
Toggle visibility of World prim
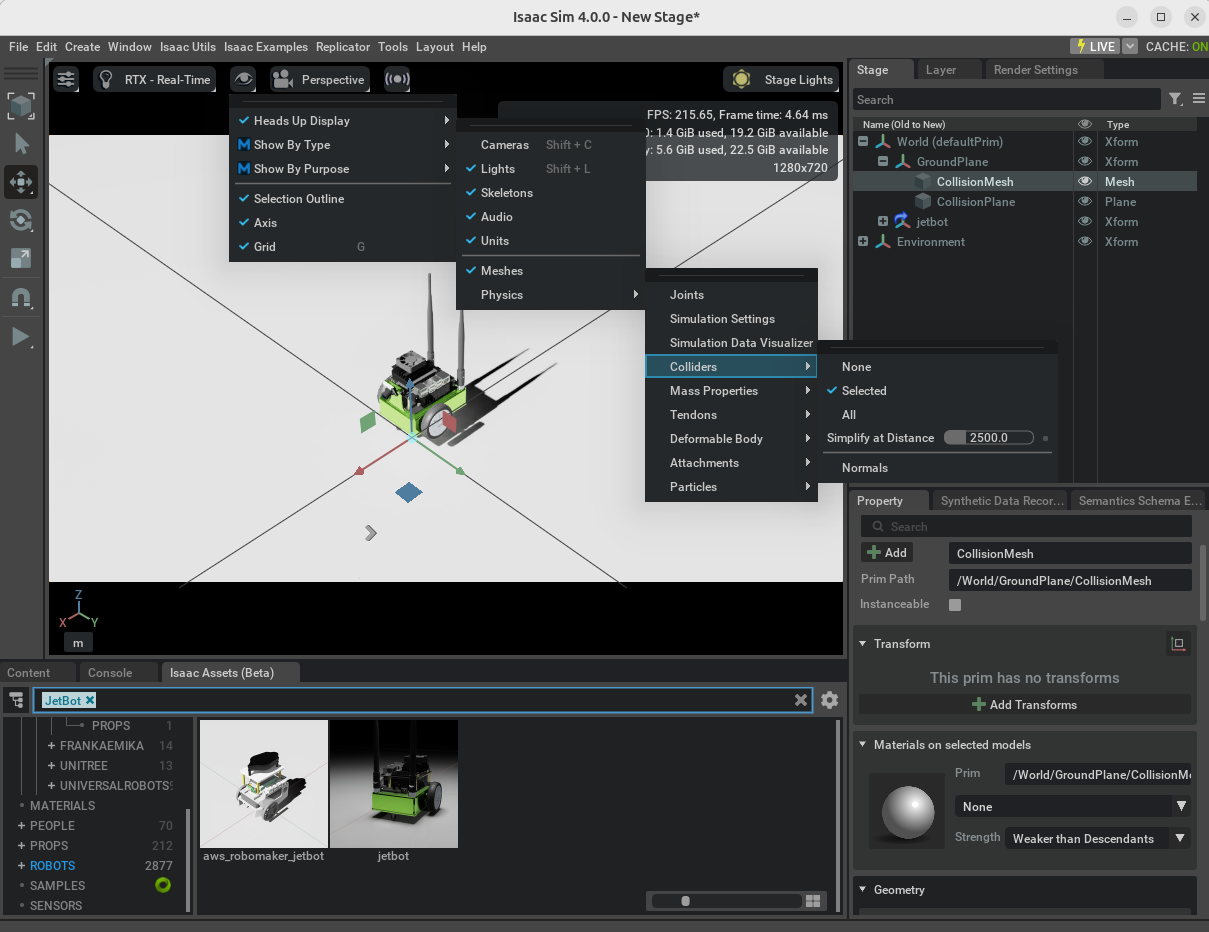click(1084, 142)
